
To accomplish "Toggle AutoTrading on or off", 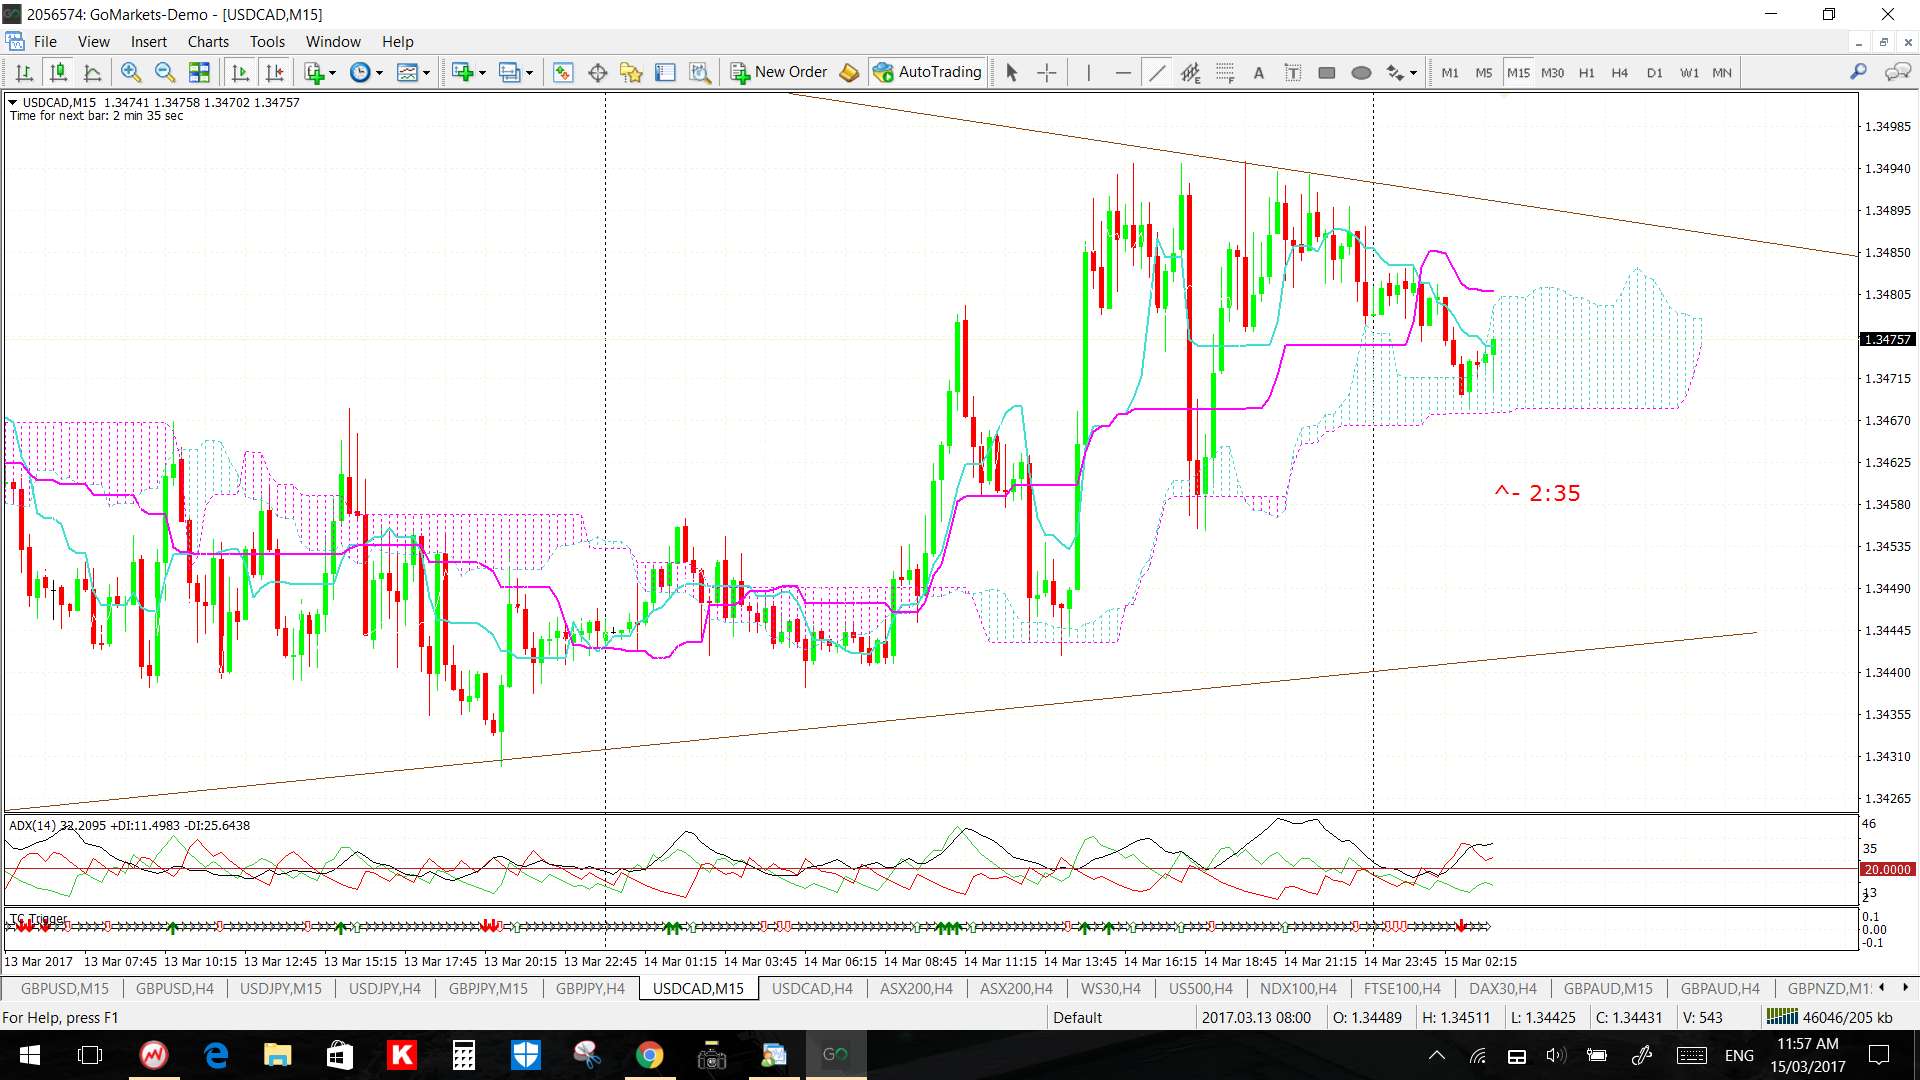I will [x=928, y=72].
